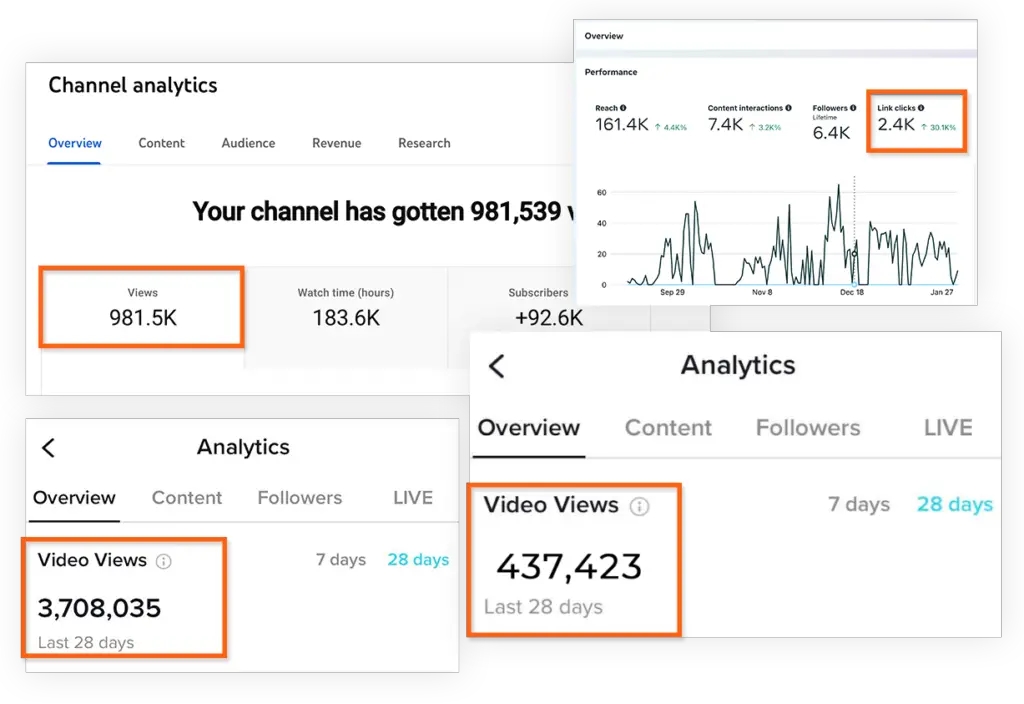1024x704 pixels.
Task: Click the back arrow in bottom-left Analytics panel
Action: [x=48, y=448]
